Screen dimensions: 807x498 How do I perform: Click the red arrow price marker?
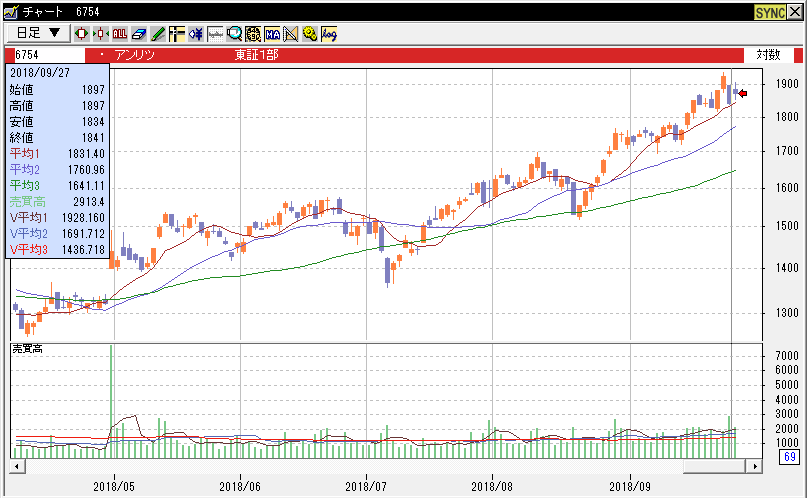[x=743, y=94]
